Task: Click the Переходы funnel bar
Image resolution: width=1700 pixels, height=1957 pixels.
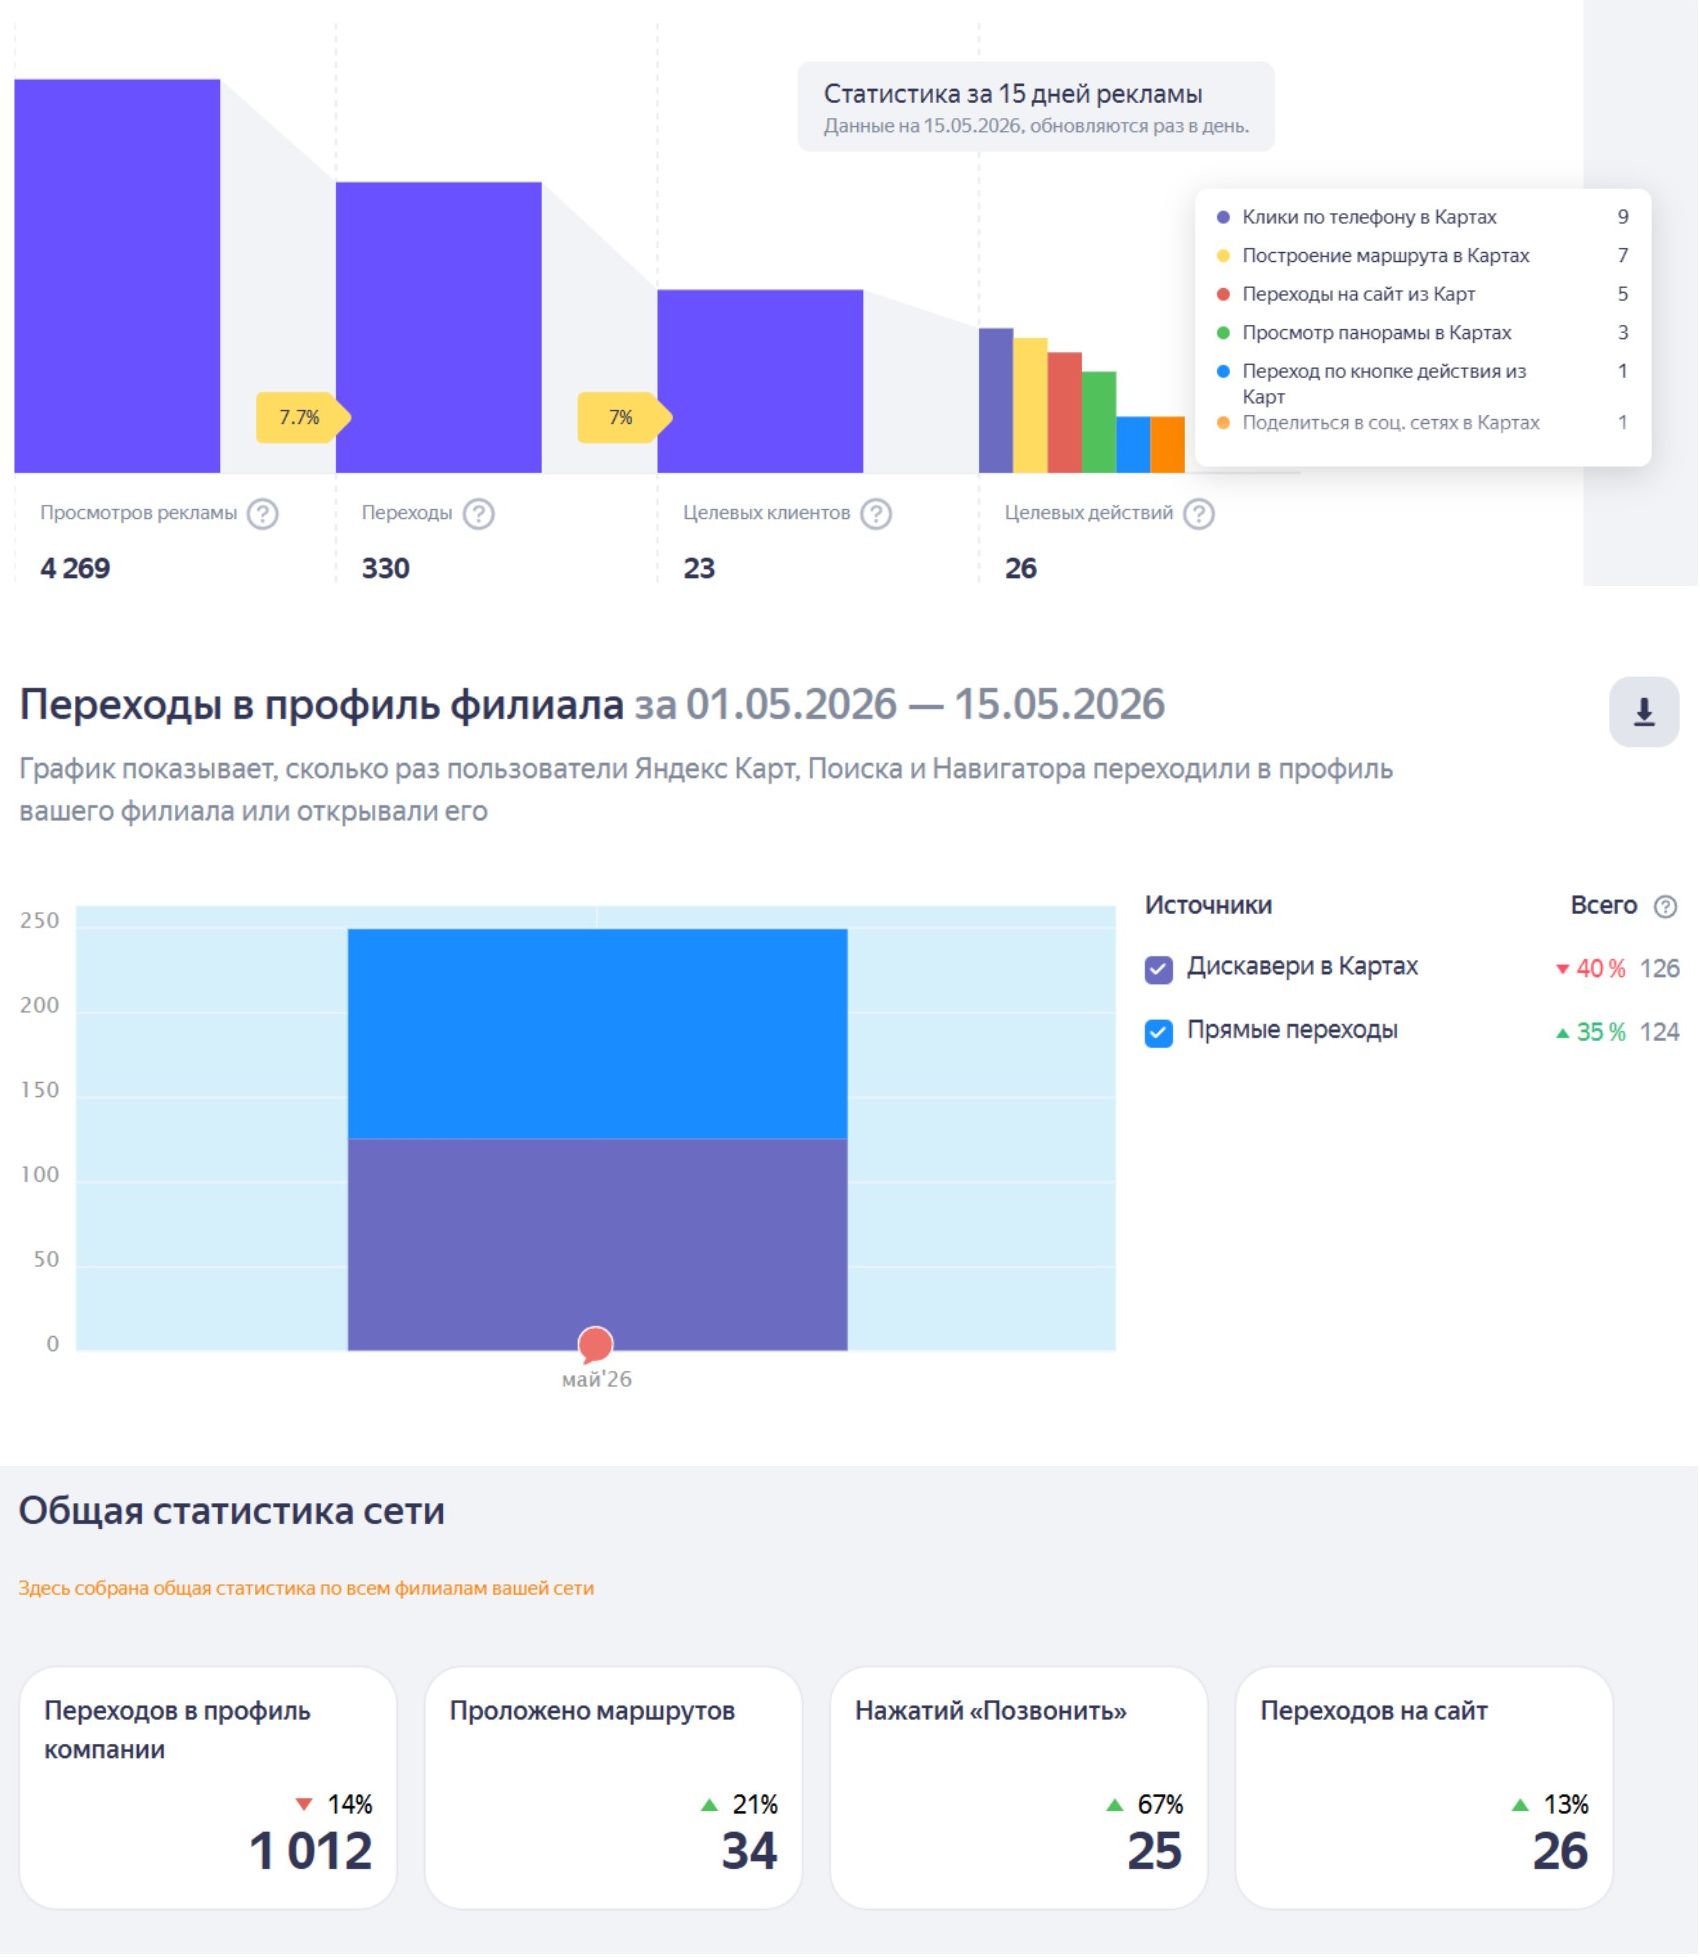Action: click(x=439, y=328)
